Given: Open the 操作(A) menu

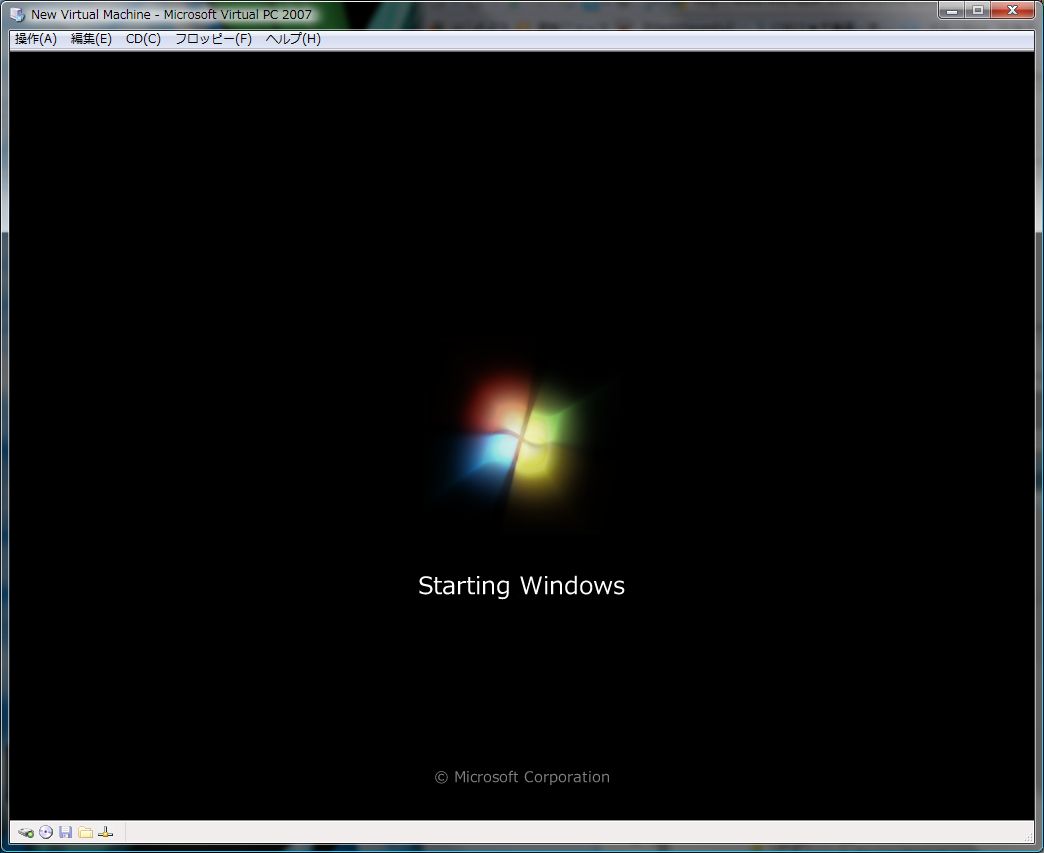Looking at the screenshot, I should [x=36, y=39].
